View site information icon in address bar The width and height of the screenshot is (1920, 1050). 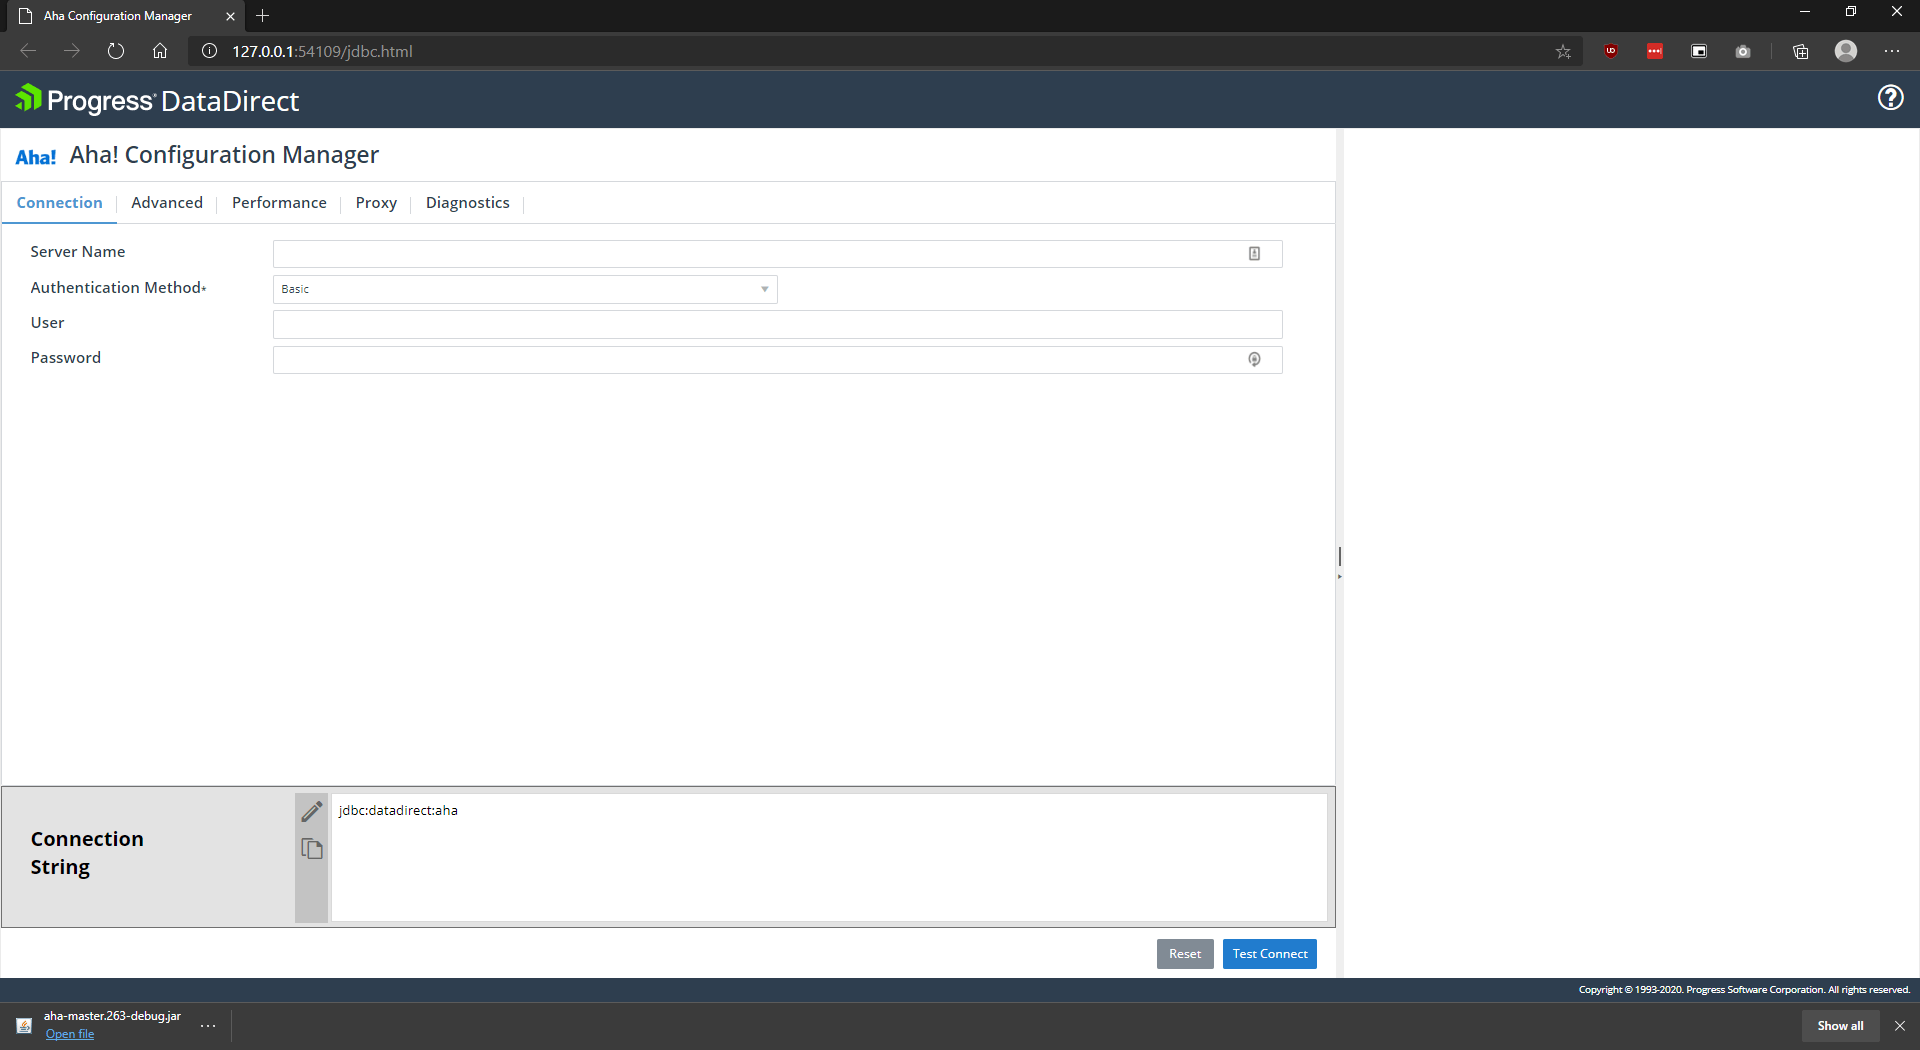coord(209,51)
